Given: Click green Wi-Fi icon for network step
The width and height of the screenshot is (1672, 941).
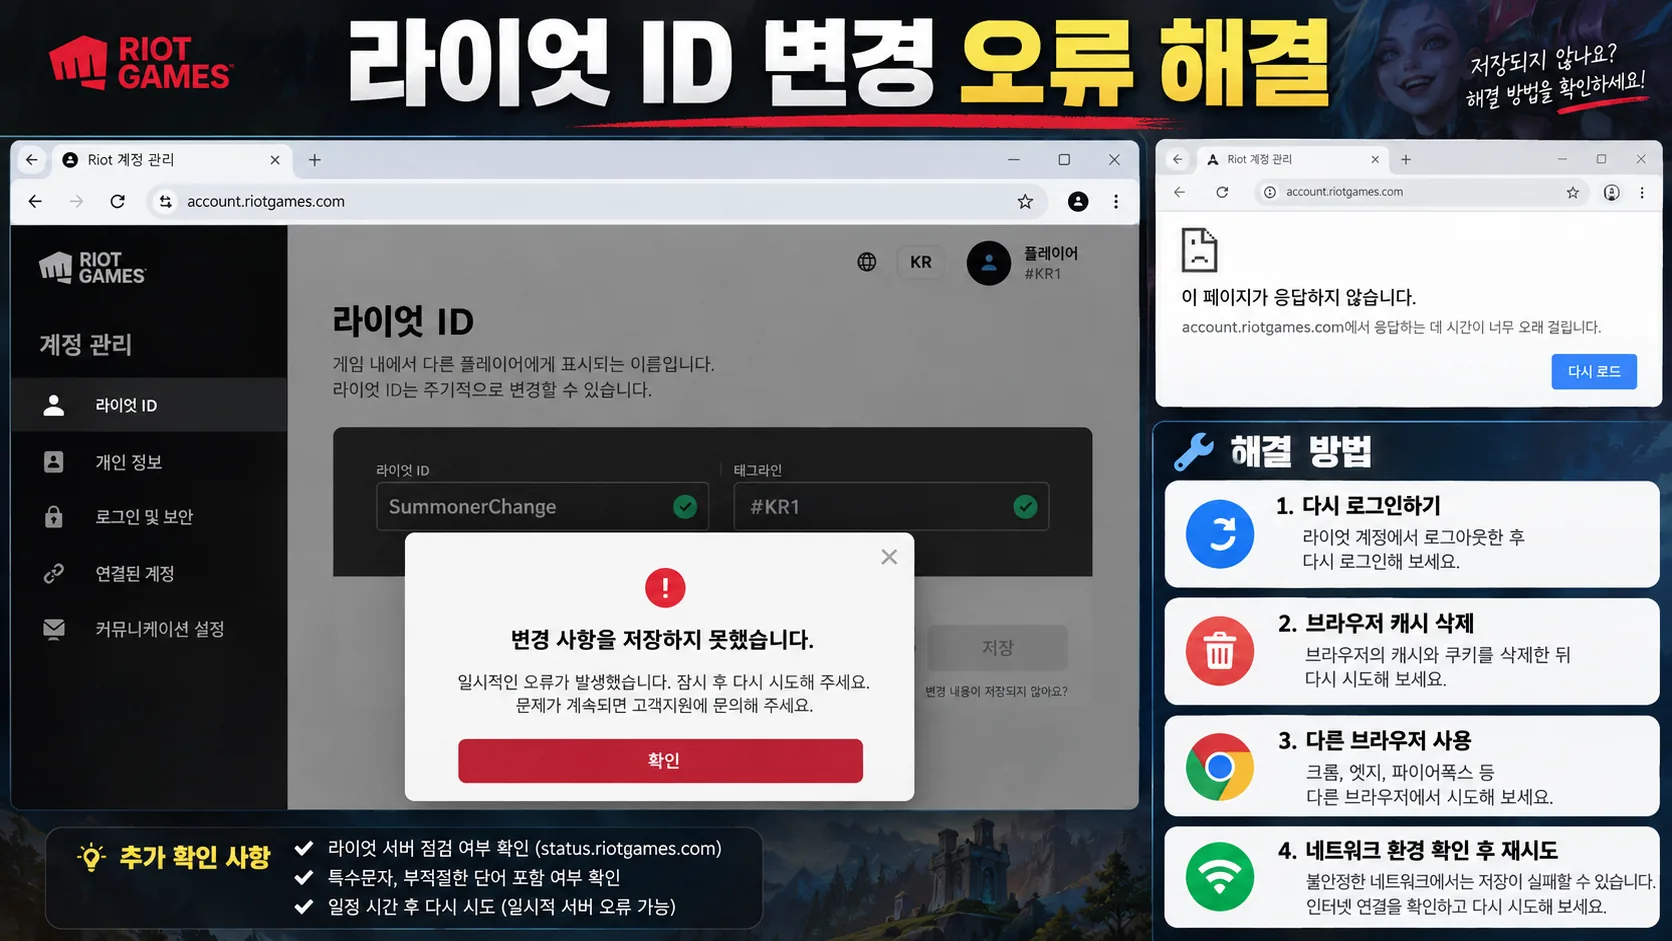Looking at the screenshot, I should tap(1220, 877).
